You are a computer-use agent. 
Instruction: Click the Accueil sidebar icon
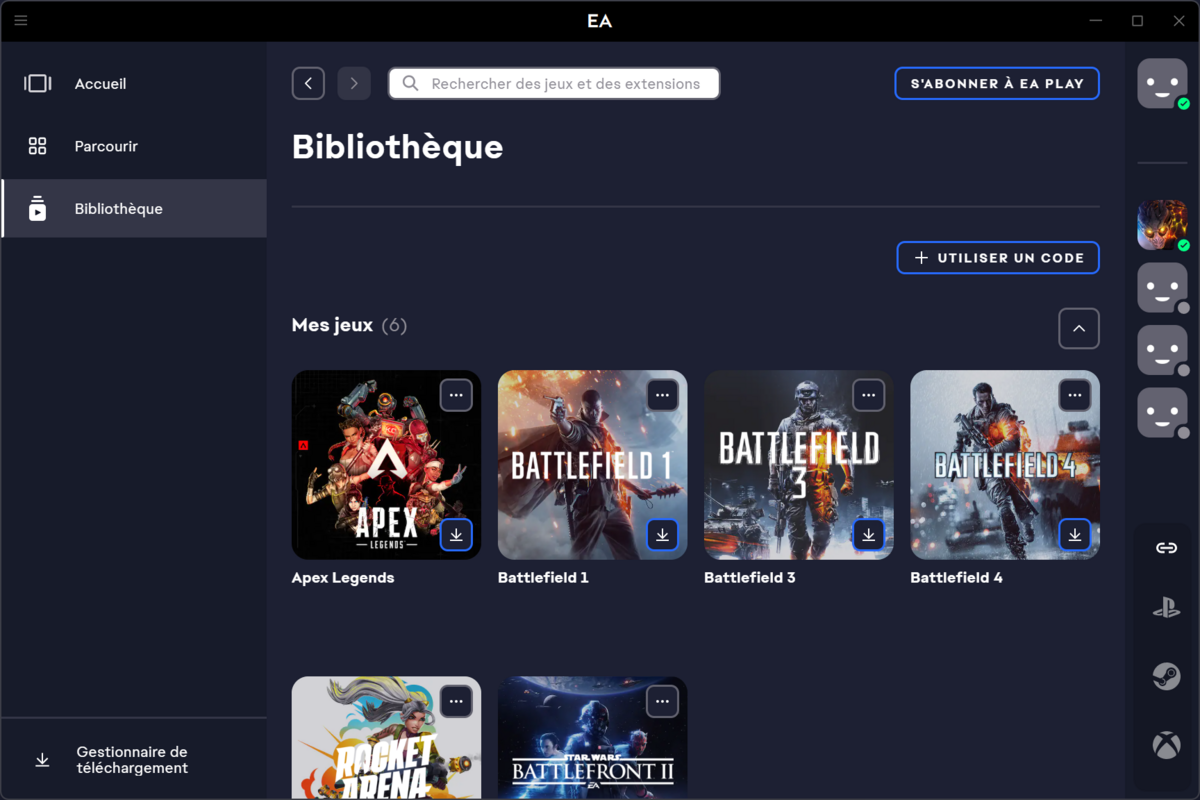click(37, 84)
